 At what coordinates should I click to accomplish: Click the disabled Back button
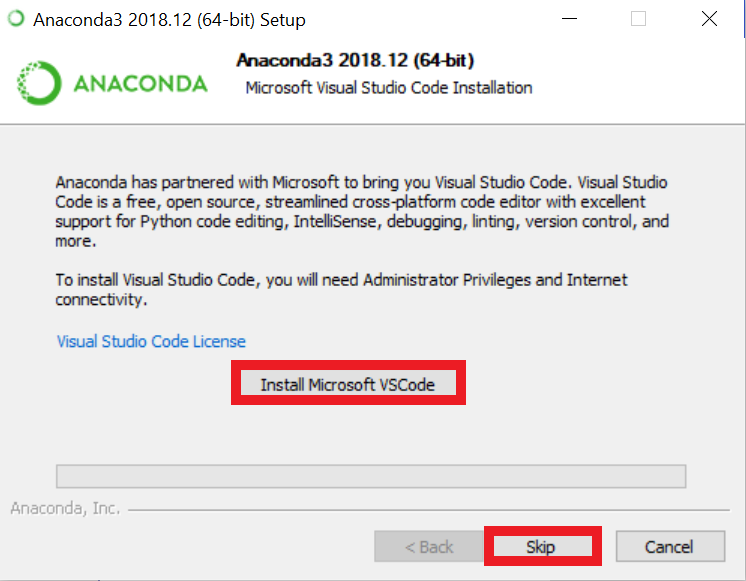point(429,547)
